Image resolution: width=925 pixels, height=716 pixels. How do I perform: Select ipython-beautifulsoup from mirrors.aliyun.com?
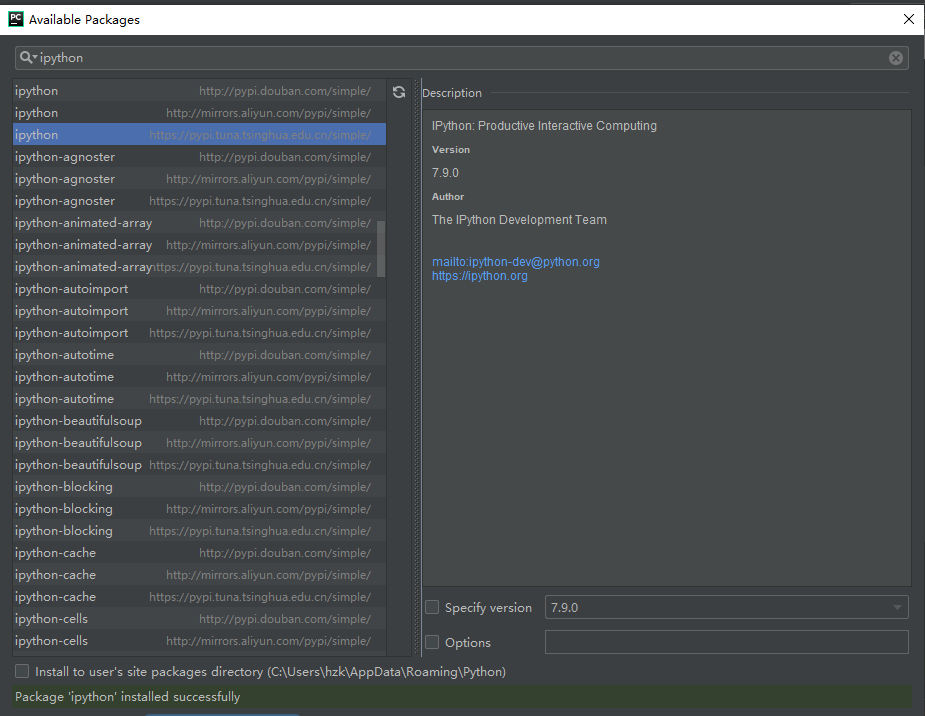[x=199, y=443]
